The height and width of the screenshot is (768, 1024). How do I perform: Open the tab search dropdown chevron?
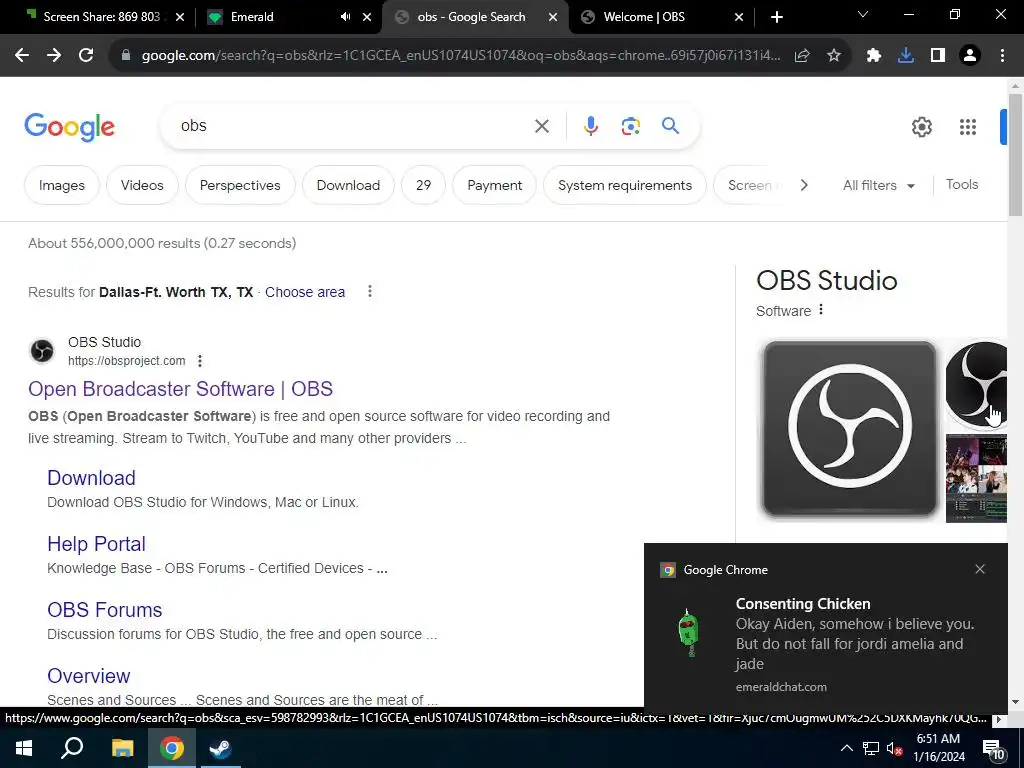point(863,14)
